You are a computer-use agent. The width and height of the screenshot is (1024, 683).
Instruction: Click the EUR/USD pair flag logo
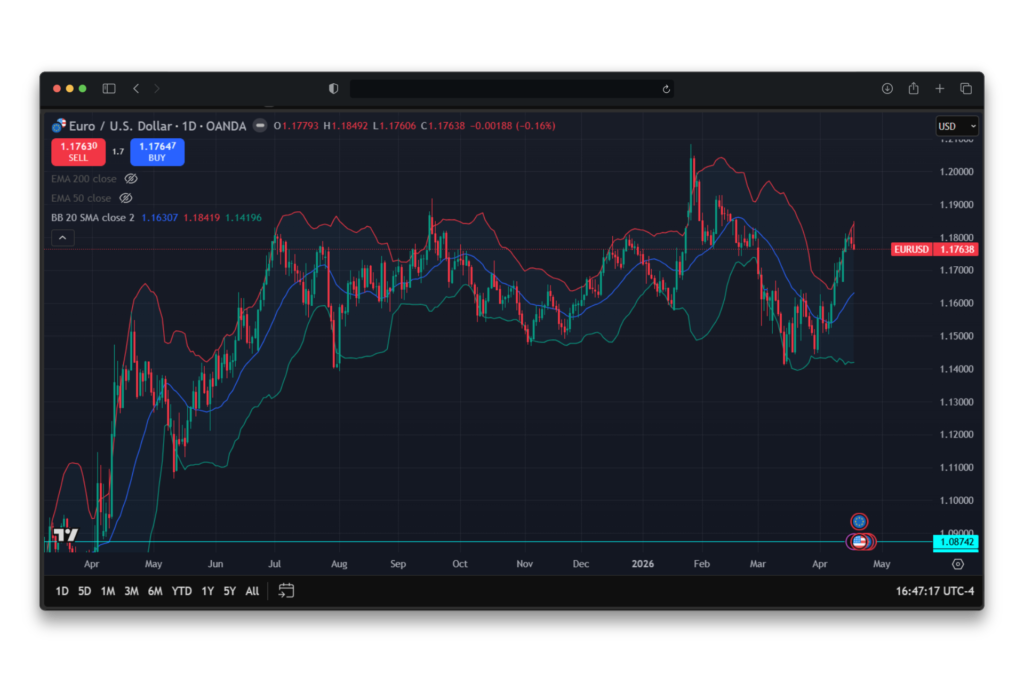pos(58,126)
